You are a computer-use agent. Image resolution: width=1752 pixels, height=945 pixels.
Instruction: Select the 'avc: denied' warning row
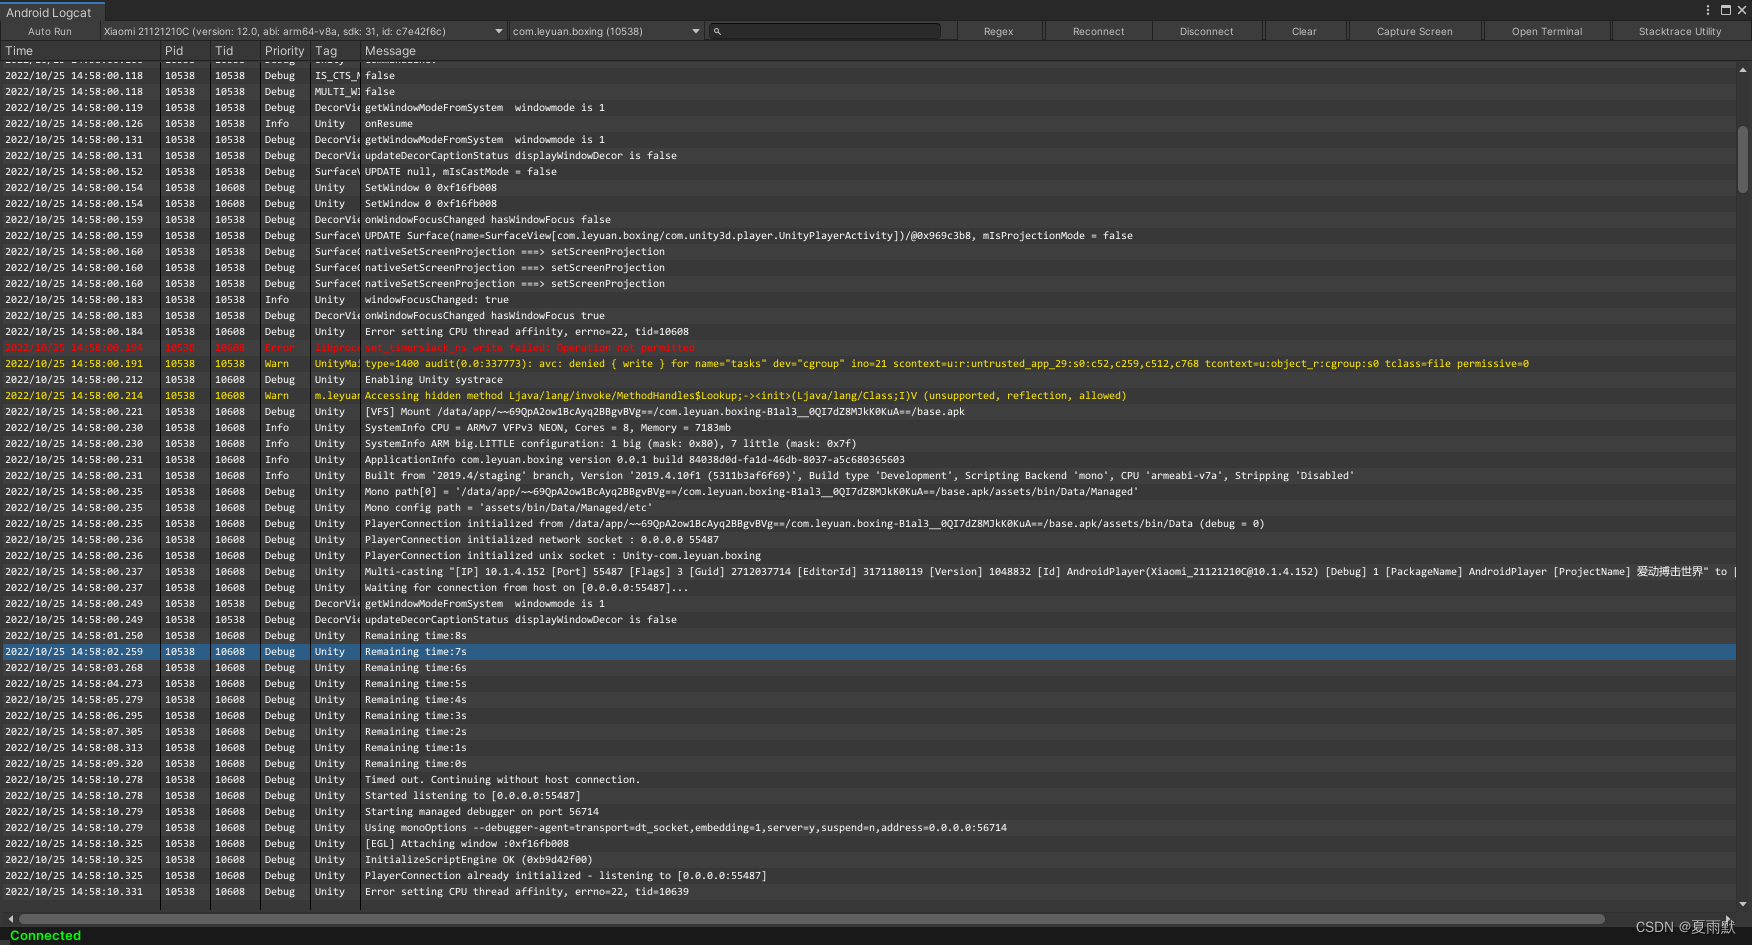coord(868,364)
